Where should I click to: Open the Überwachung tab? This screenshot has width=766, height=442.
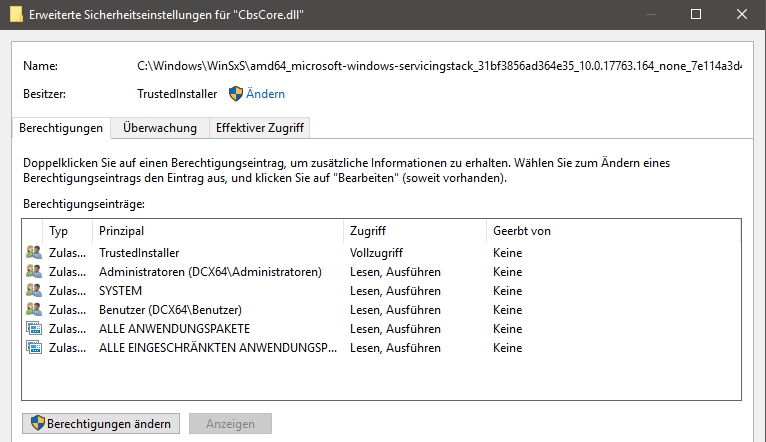click(x=160, y=128)
